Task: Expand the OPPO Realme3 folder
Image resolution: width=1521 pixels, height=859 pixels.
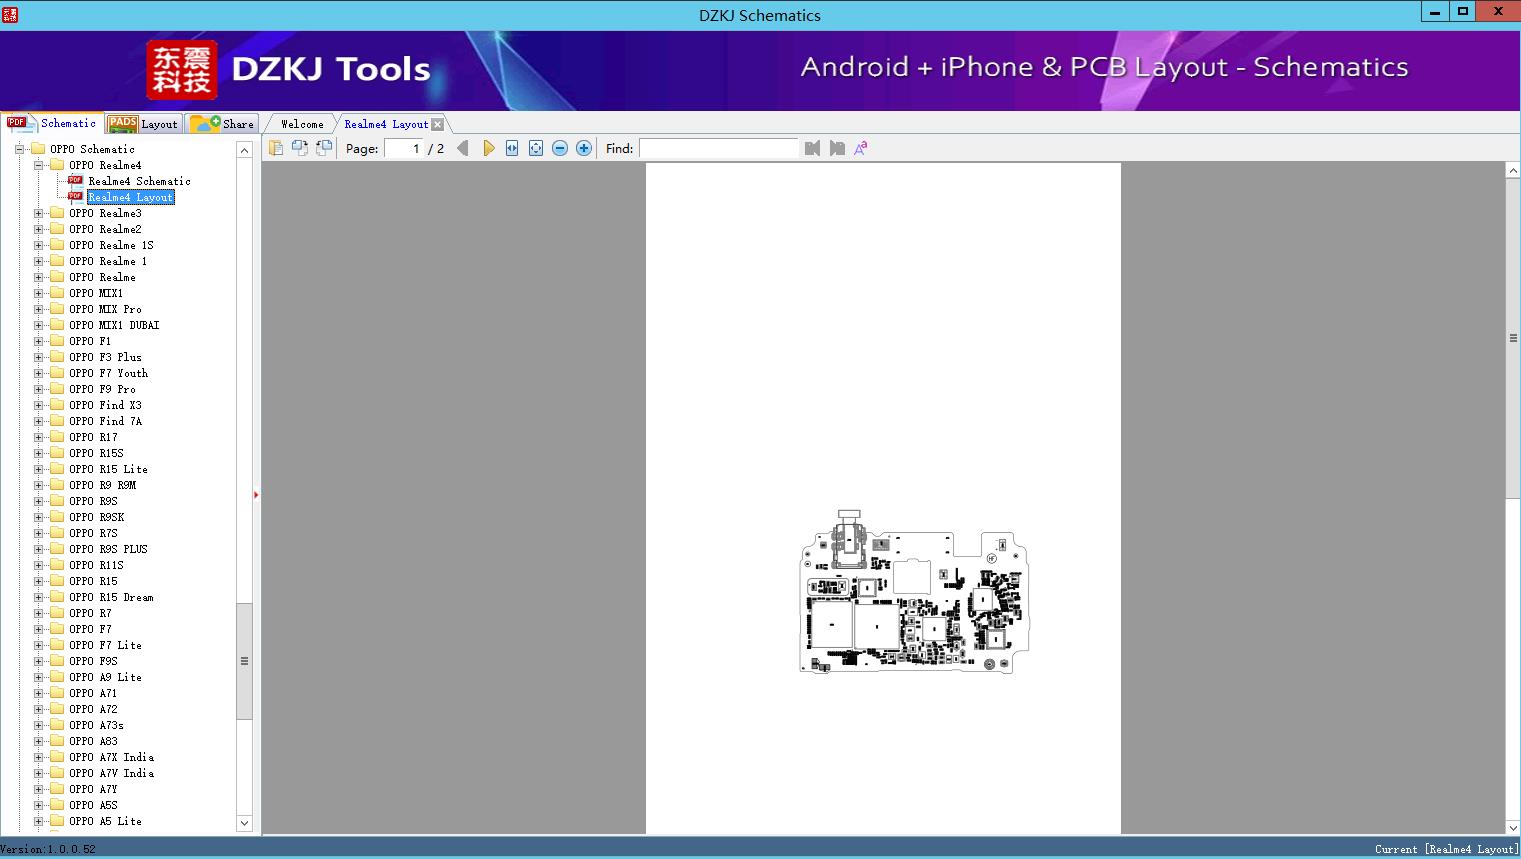Action: 38,213
